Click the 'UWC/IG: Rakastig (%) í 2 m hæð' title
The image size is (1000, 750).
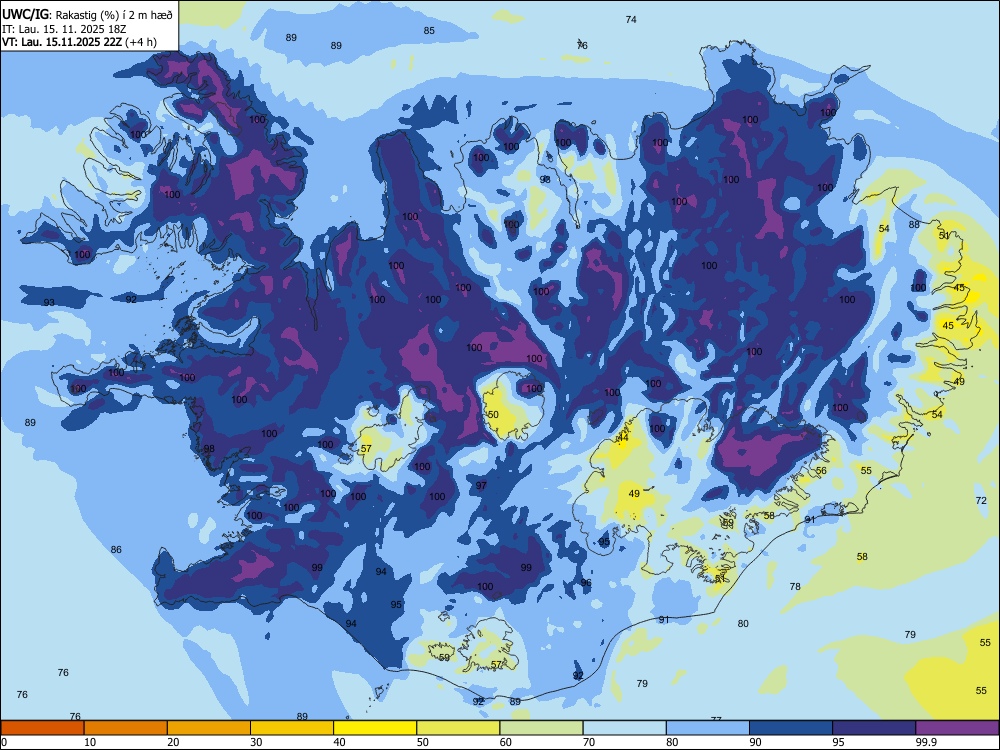87,14
